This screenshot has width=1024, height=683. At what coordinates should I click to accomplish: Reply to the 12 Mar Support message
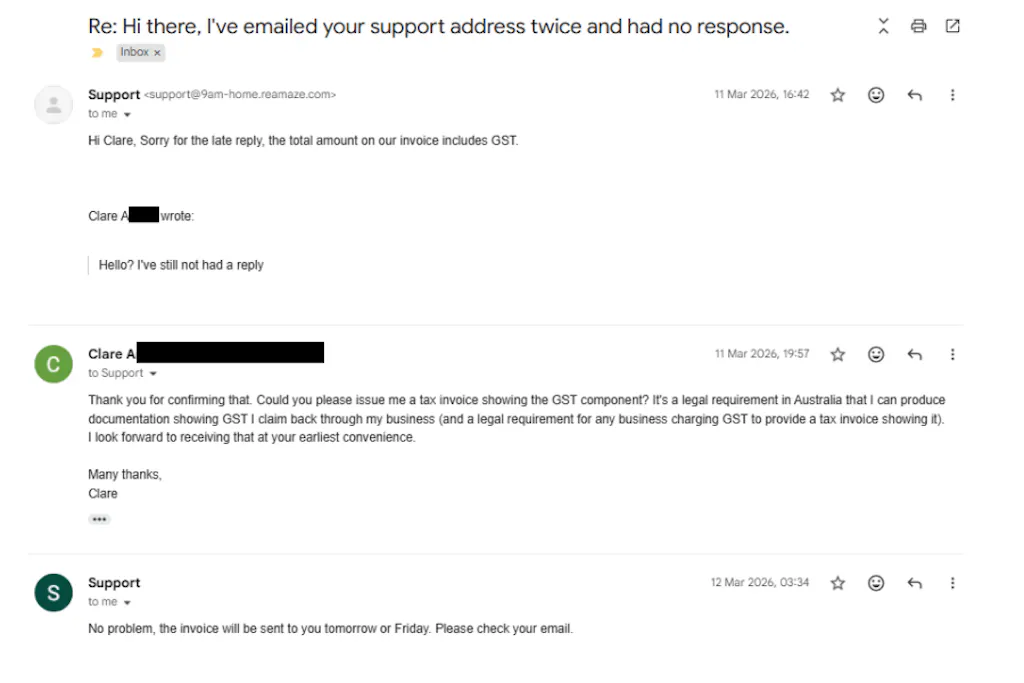(x=914, y=583)
